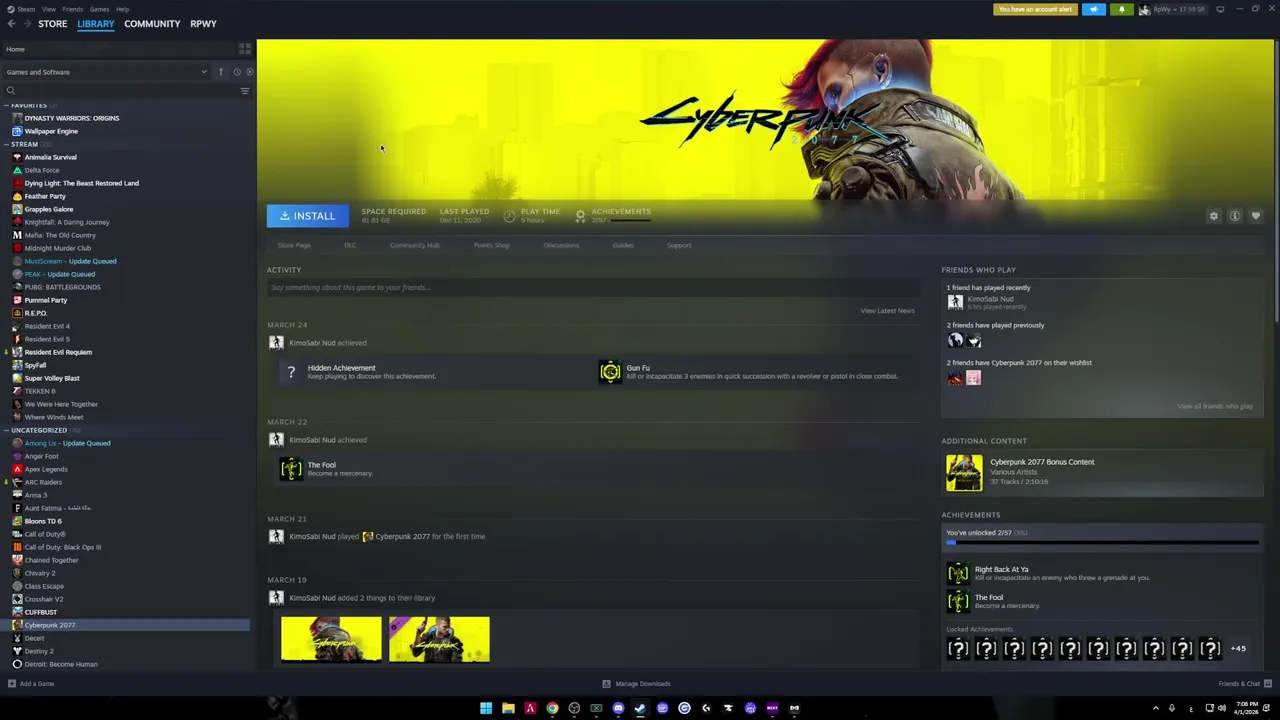Open the LIBRARY tab
Image resolution: width=1280 pixels, height=720 pixels.
(x=96, y=23)
